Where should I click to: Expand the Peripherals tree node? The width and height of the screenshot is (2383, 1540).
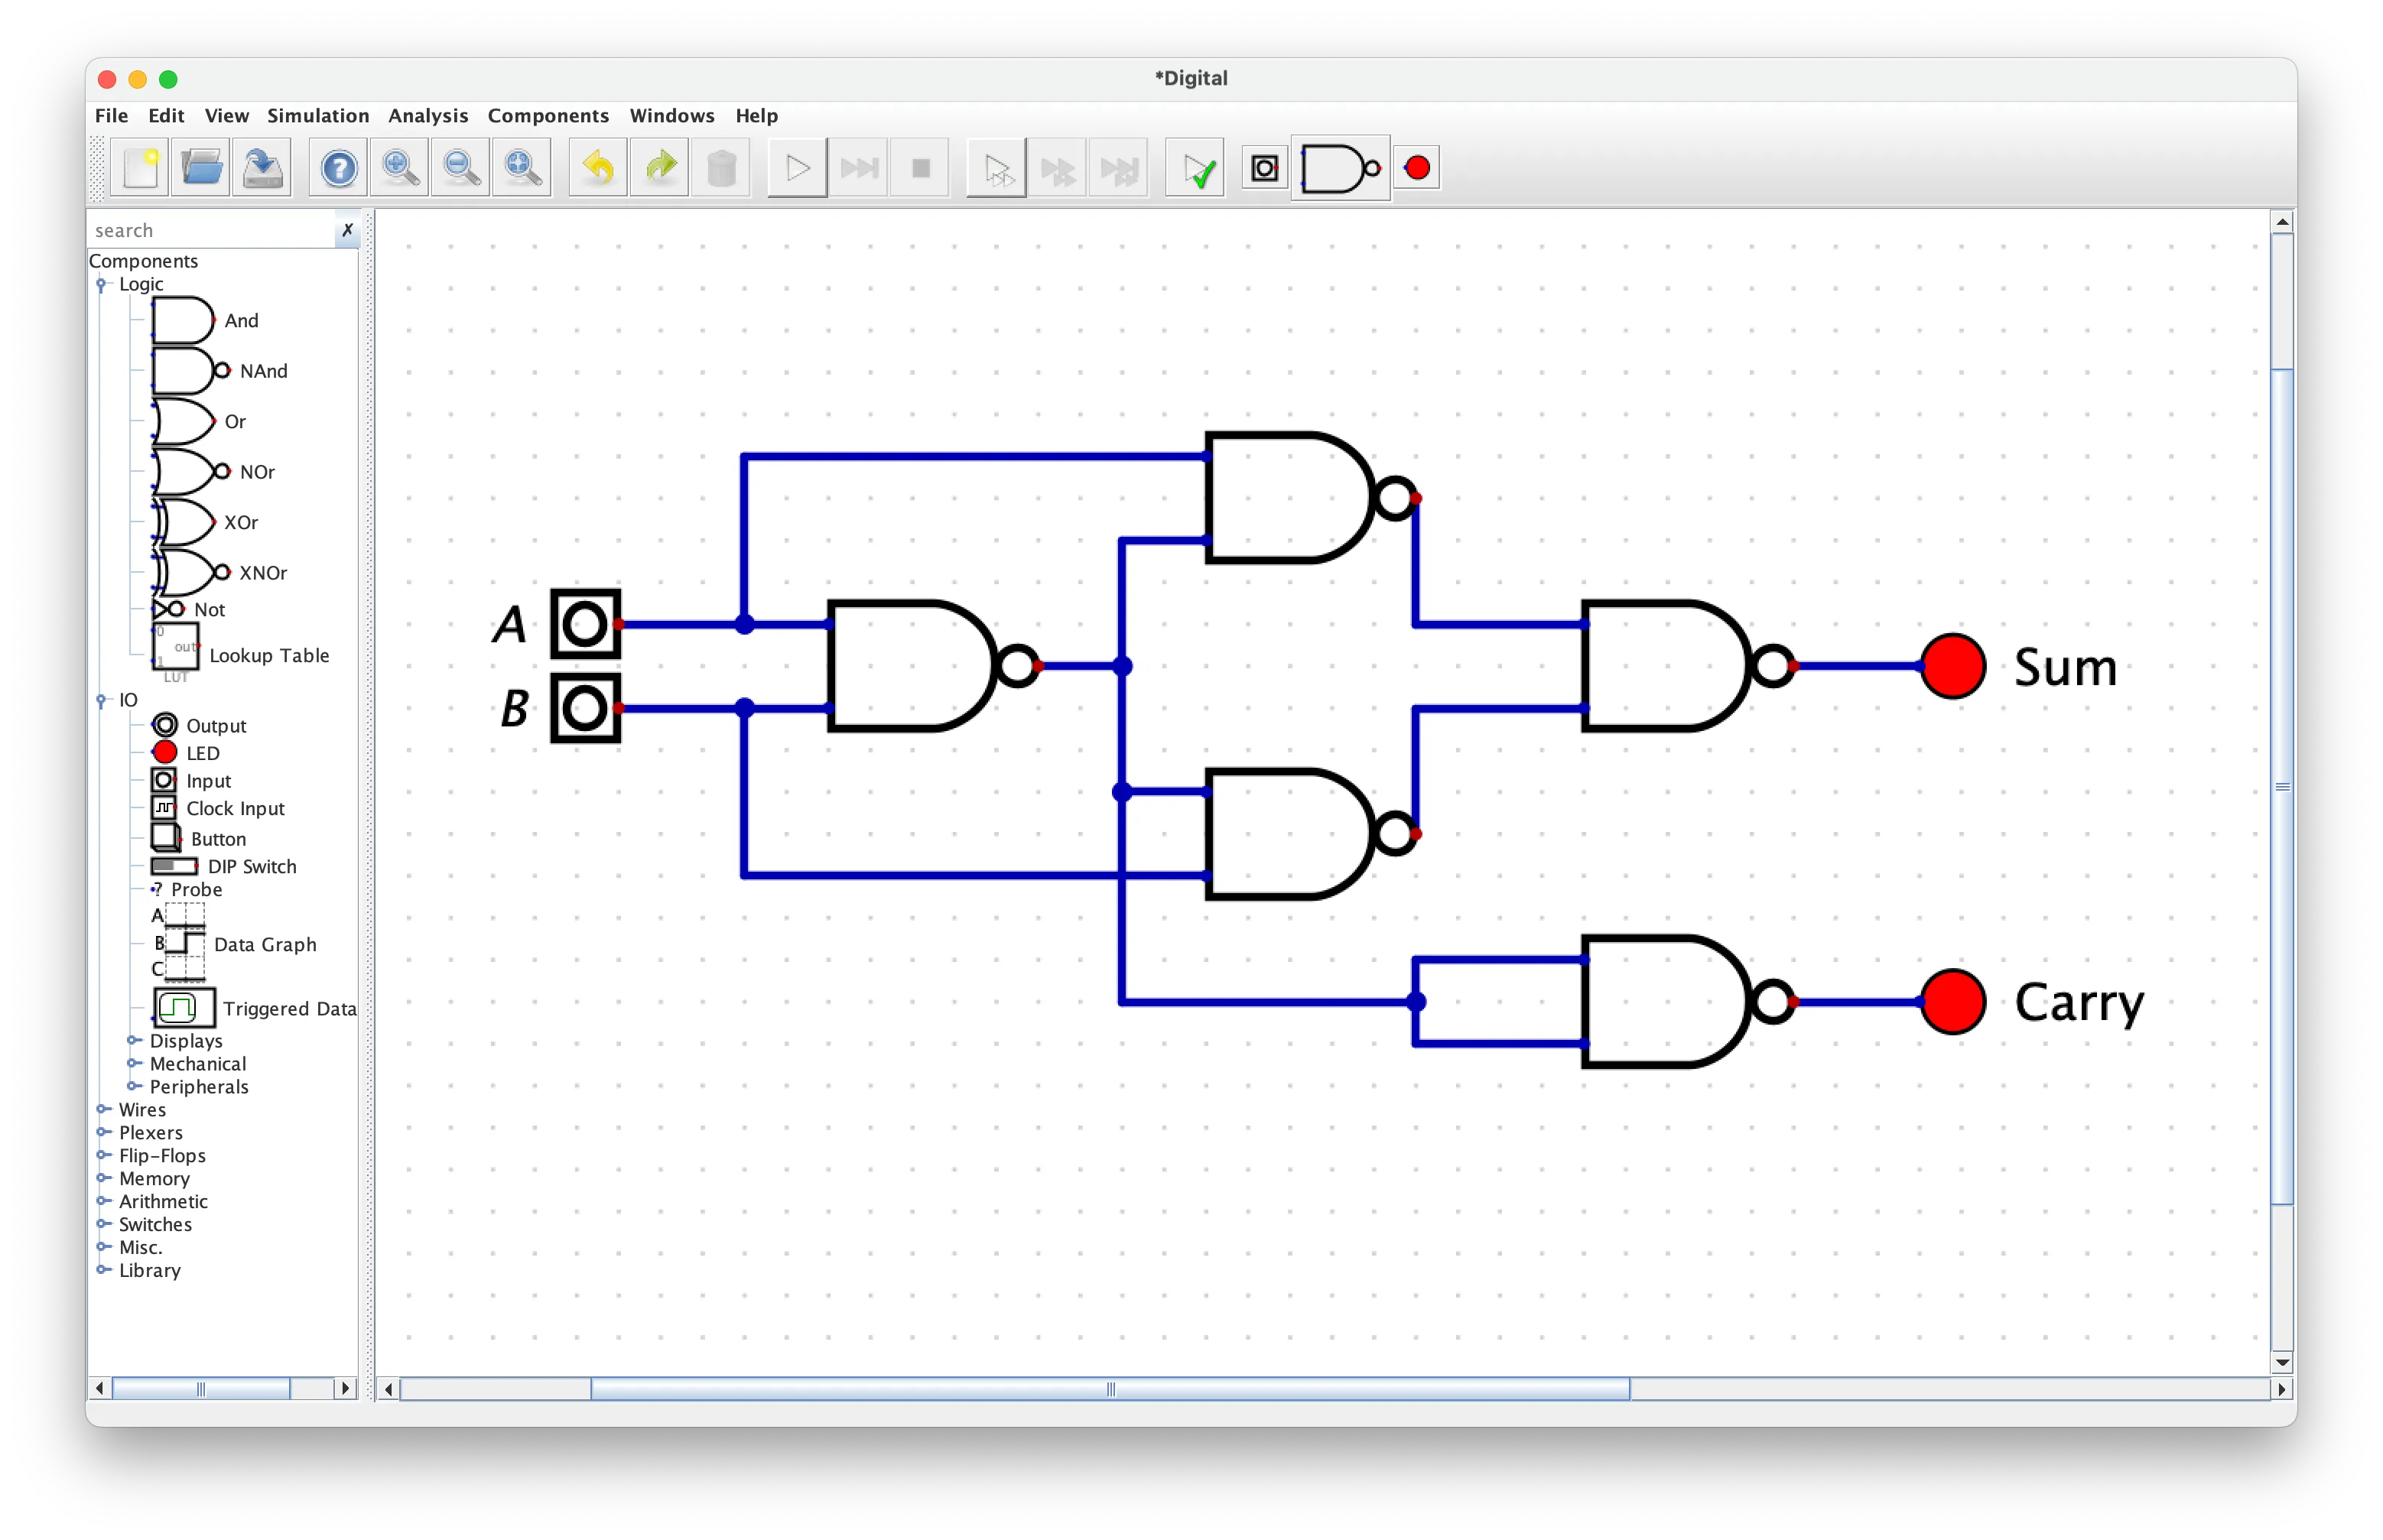(x=133, y=1087)
